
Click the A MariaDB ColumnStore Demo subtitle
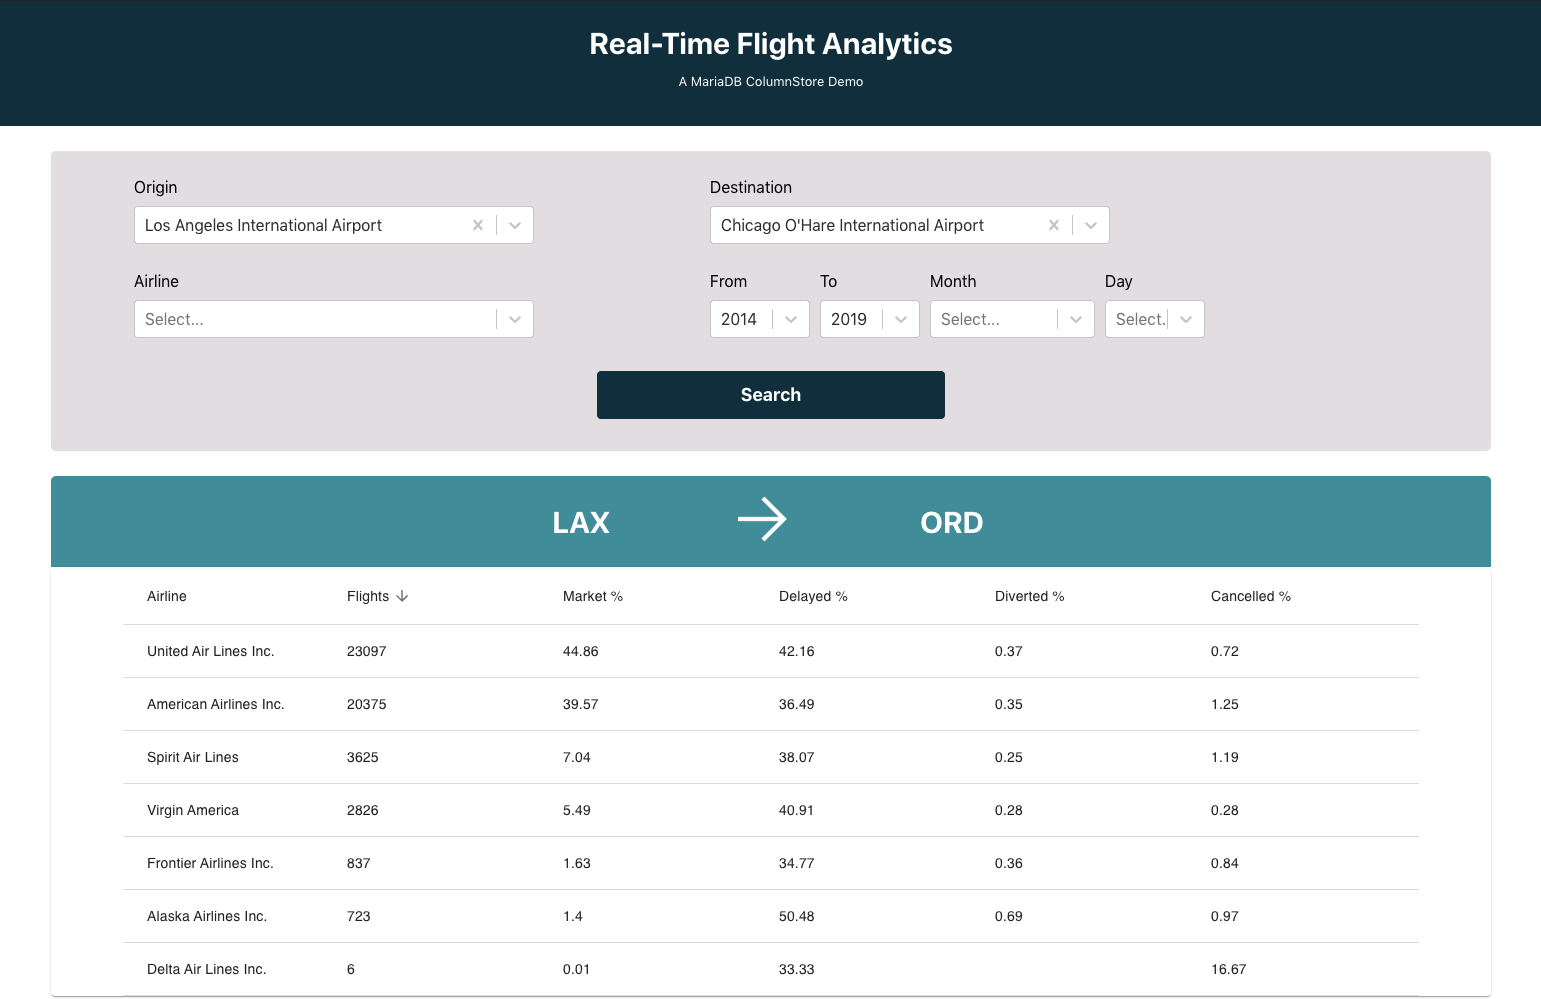coord(770,82)
